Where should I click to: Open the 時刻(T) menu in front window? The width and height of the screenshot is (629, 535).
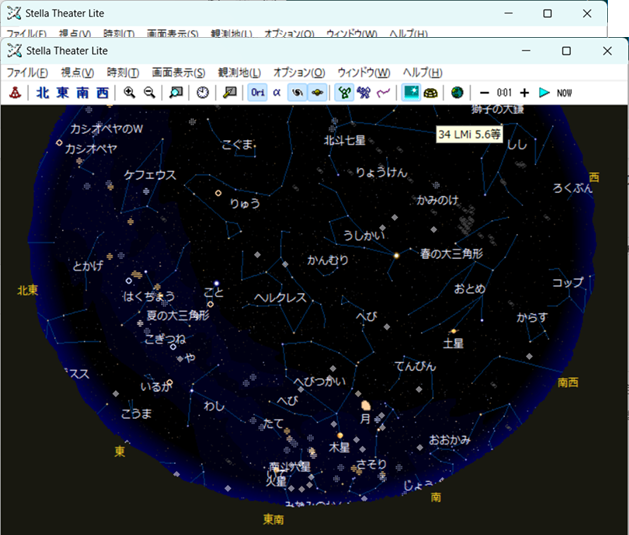coord(123,73)
